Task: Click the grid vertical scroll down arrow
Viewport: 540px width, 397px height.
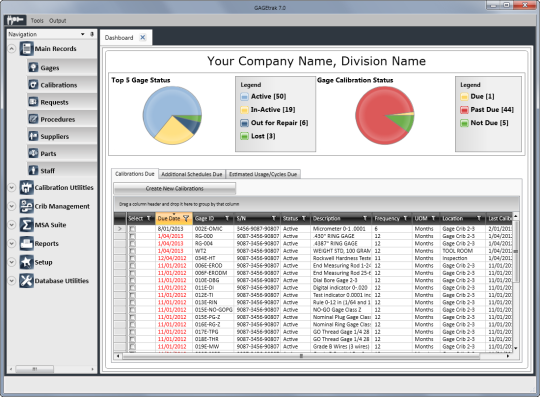Action: tap(516, 348)
